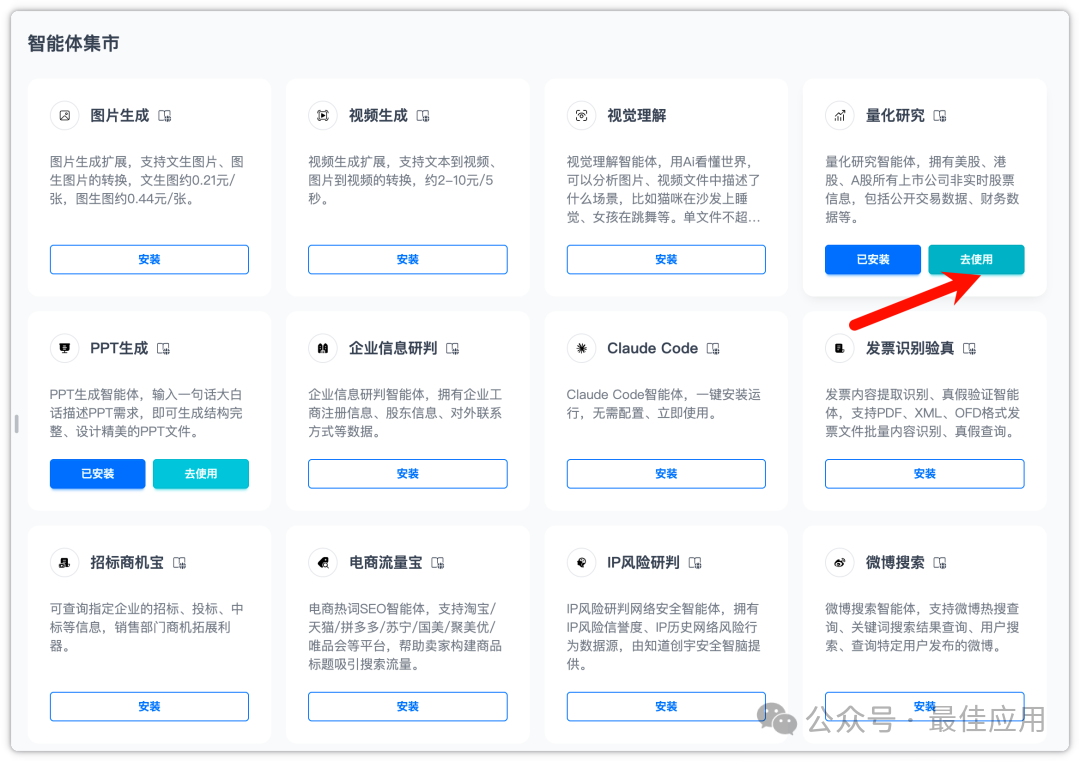Viewport: 1080px width, 762px height.
Task: Select the 招标商机宝 agent icon
Action: (64, 562)
